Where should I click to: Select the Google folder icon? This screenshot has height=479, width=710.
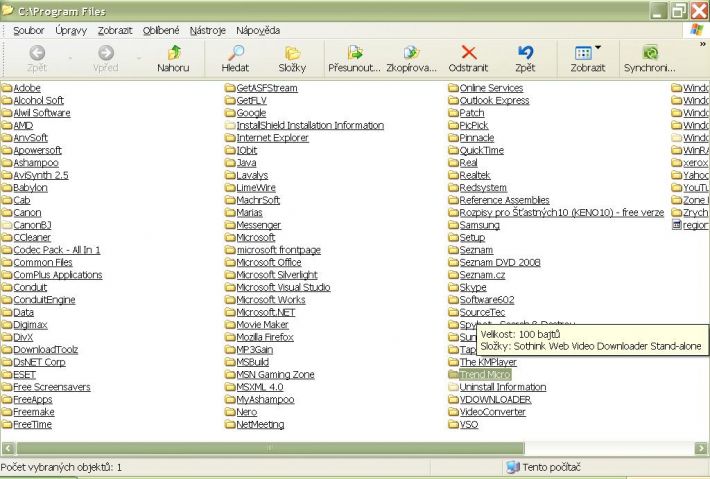230,113
